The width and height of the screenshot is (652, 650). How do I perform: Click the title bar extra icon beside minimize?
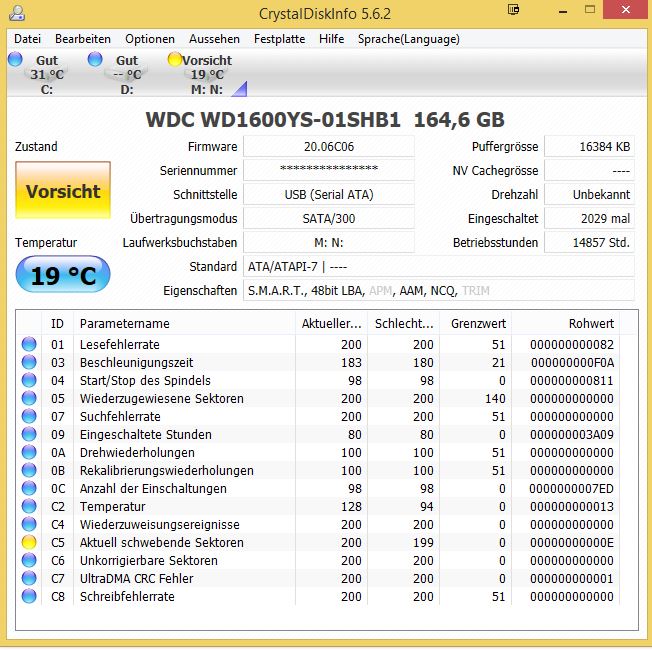tap(514, 10)
